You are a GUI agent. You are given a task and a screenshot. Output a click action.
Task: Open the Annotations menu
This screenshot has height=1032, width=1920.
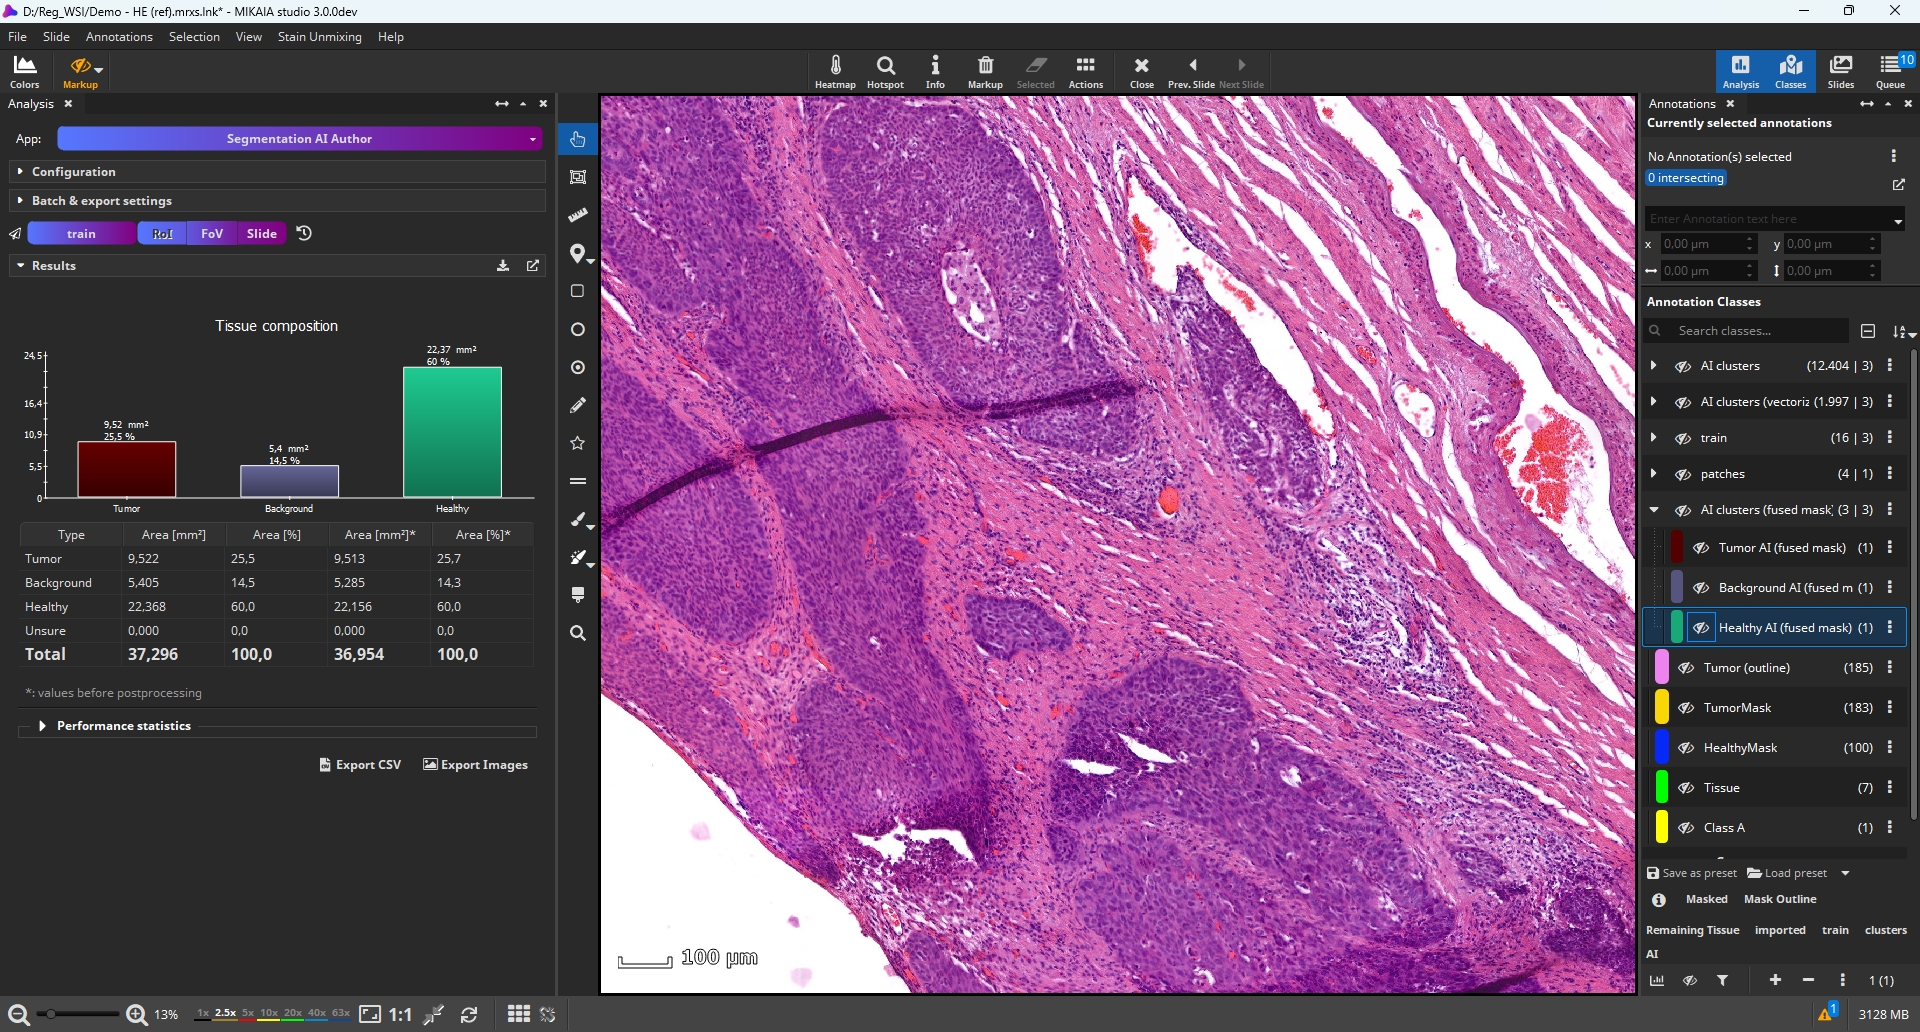point(119,37)
